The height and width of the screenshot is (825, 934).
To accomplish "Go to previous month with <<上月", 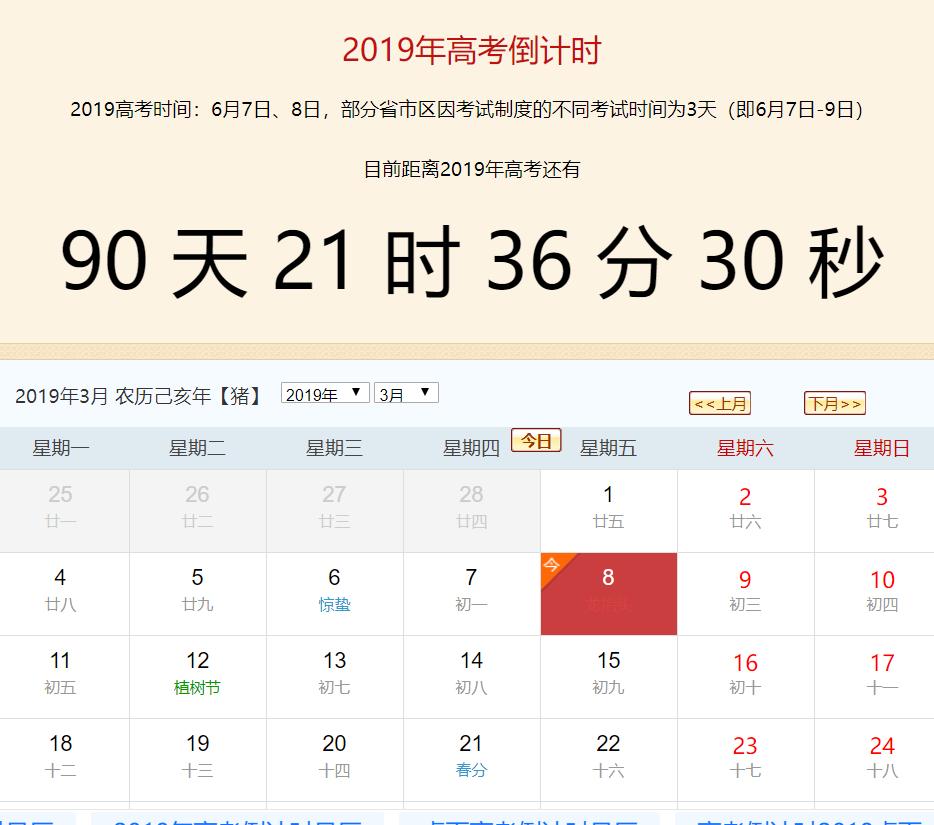I will pyautogui.click(x=720, y=403).
